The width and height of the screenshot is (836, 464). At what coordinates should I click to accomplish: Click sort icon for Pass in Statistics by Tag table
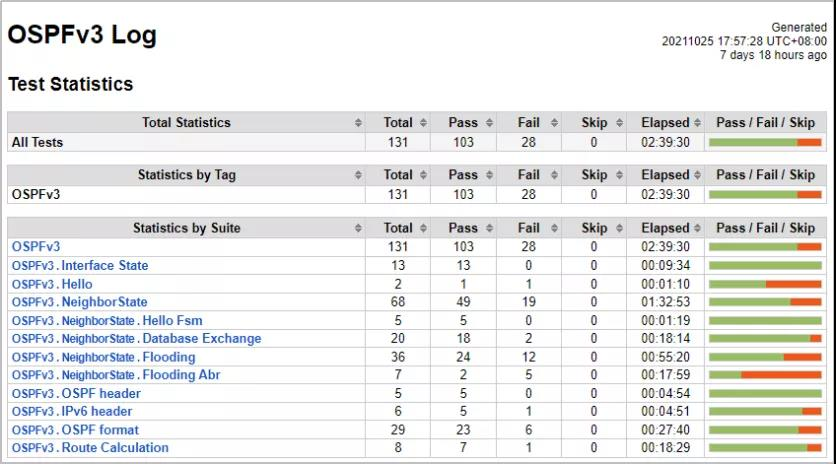click(491, 175)
